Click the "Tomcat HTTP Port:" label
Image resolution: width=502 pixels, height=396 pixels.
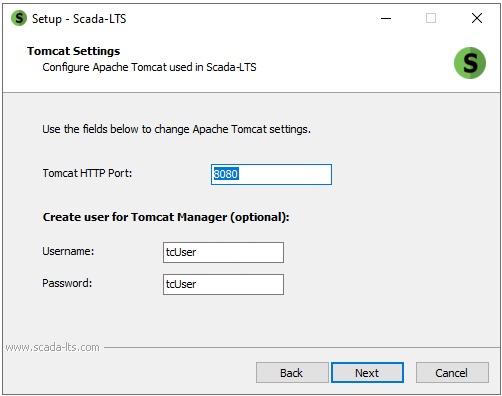click(x=87, y=173)
